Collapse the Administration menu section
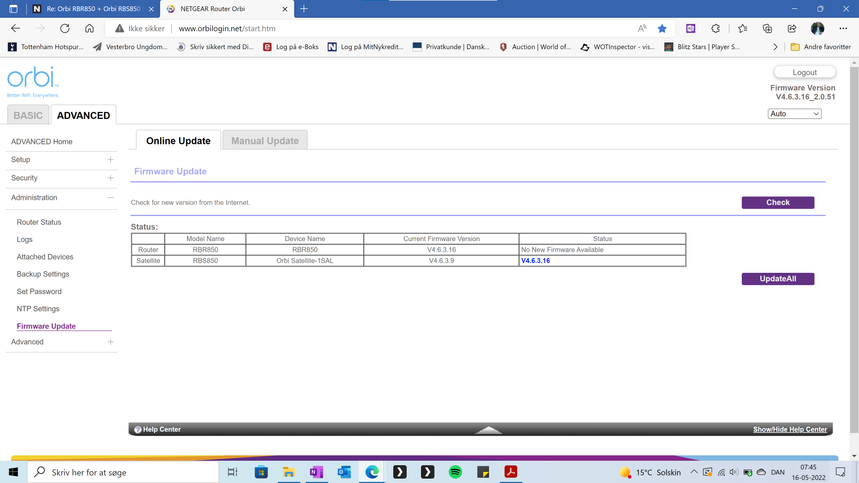 point(110,198)
